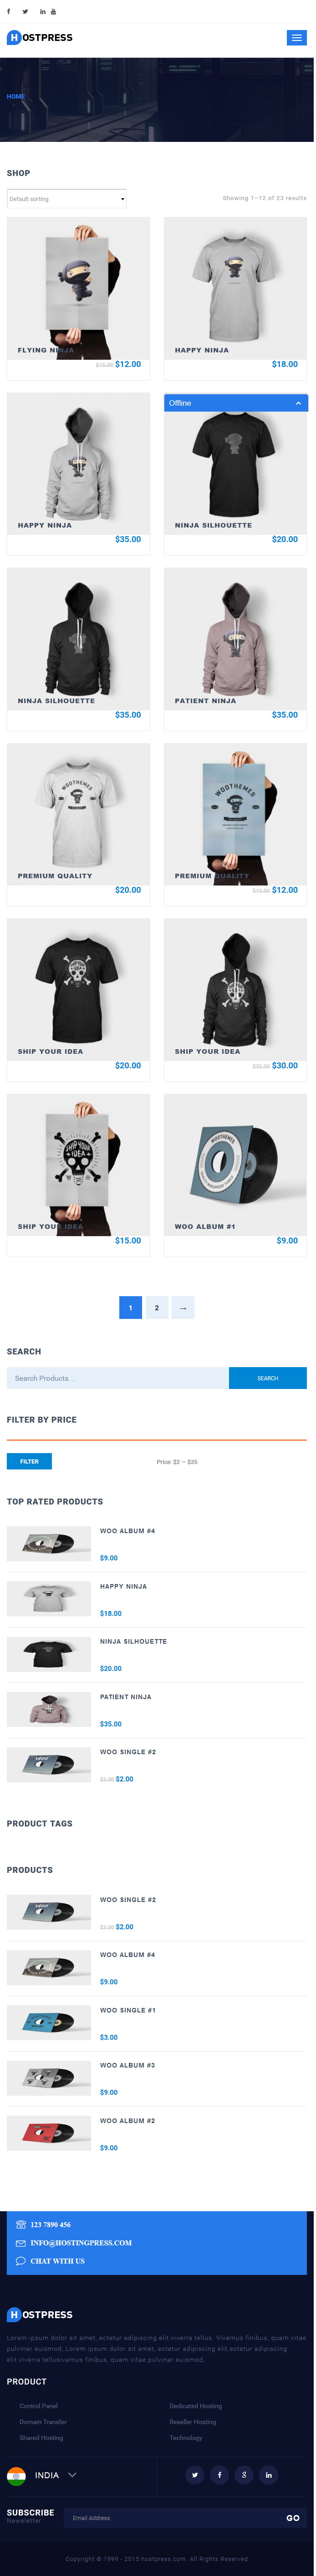
Task: Click the price range slider bar
Action: tap(157, 1440)
